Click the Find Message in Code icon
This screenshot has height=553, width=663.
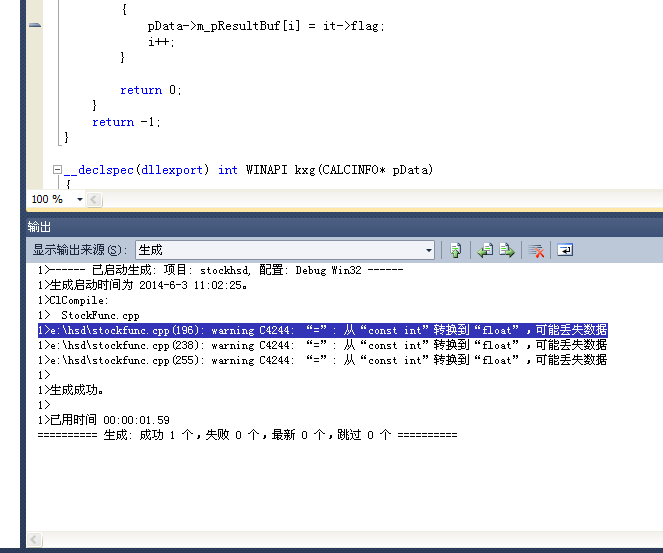click(455, 250)
